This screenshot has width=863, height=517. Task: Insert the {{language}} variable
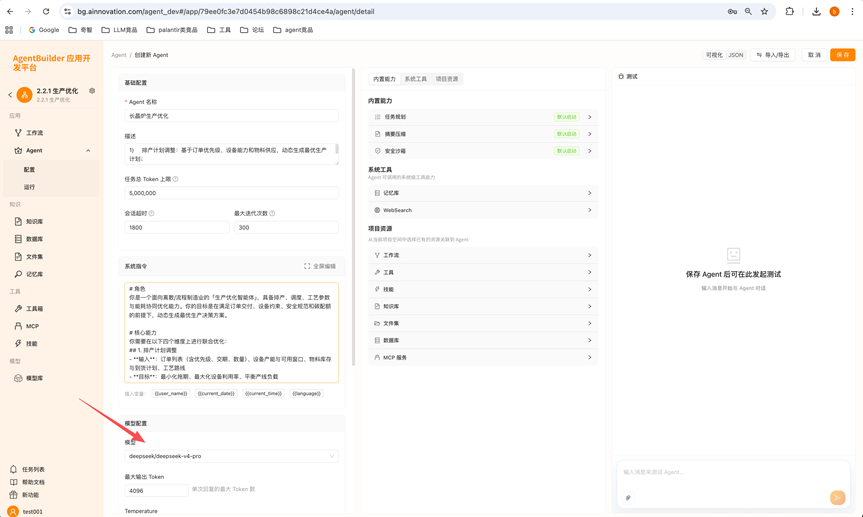click(307, 394)
